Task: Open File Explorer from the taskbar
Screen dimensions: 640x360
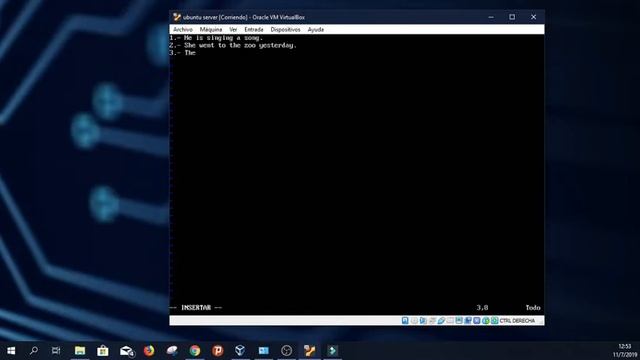Action: [80, 351]
